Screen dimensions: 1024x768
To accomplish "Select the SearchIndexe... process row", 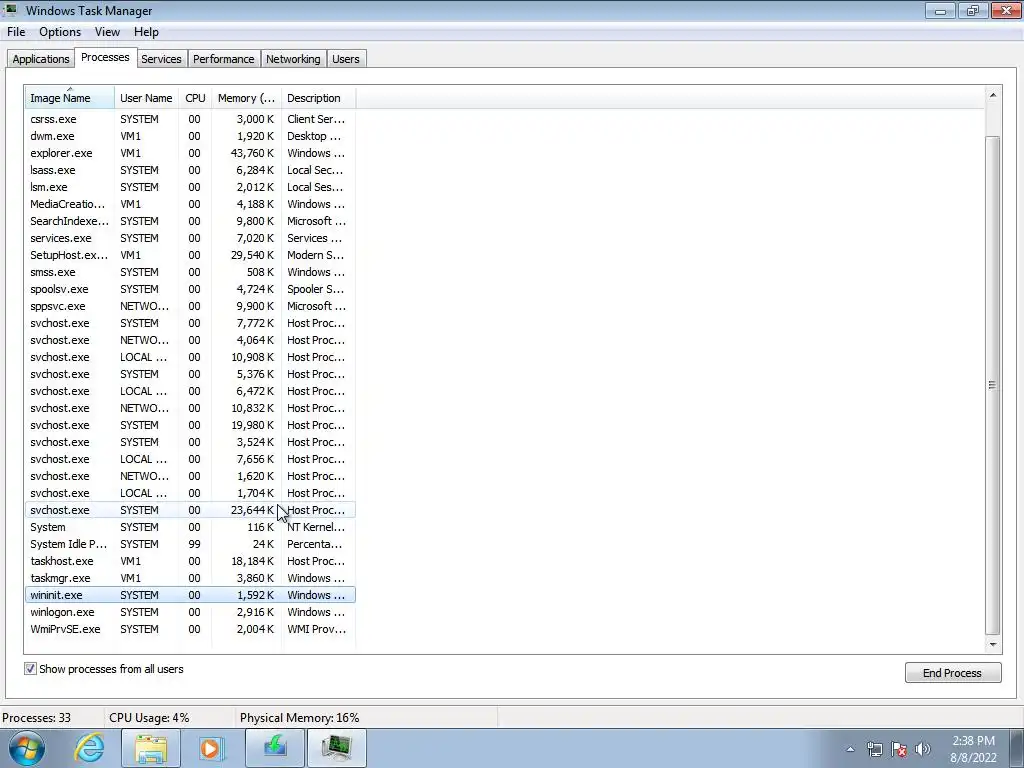I will pos(190,221).
